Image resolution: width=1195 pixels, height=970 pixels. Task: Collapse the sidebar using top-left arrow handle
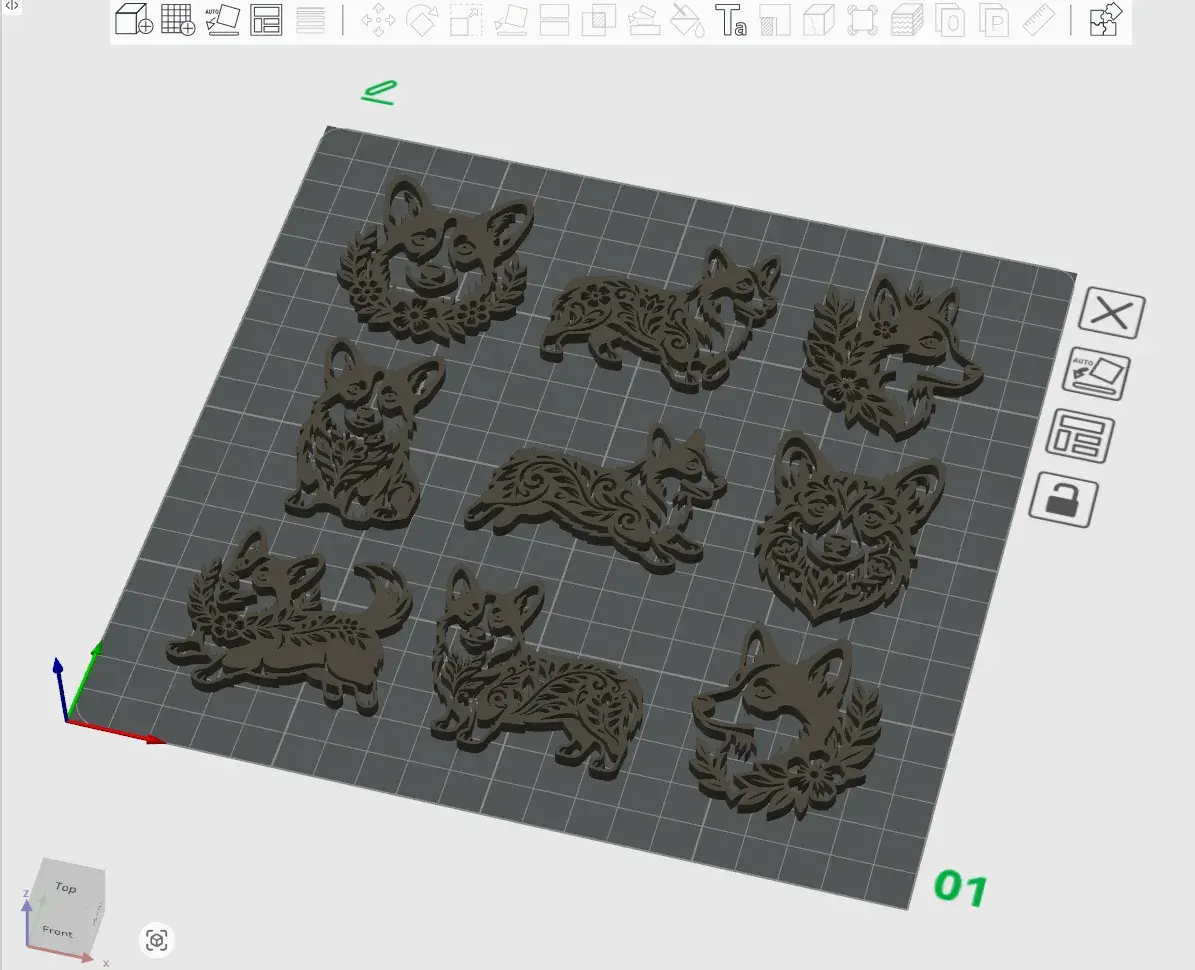point(11,6)
